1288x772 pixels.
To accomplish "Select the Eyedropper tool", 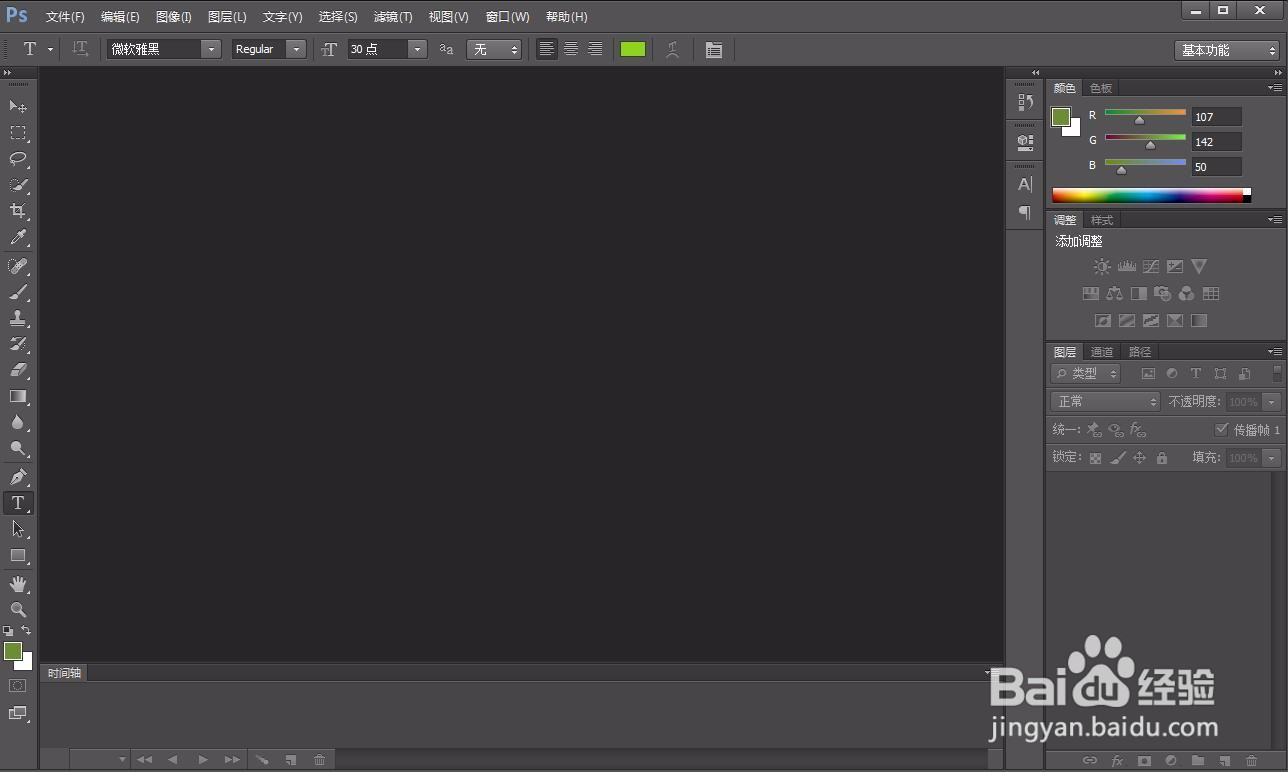I will pyautogui.click(x=18, y=238).
